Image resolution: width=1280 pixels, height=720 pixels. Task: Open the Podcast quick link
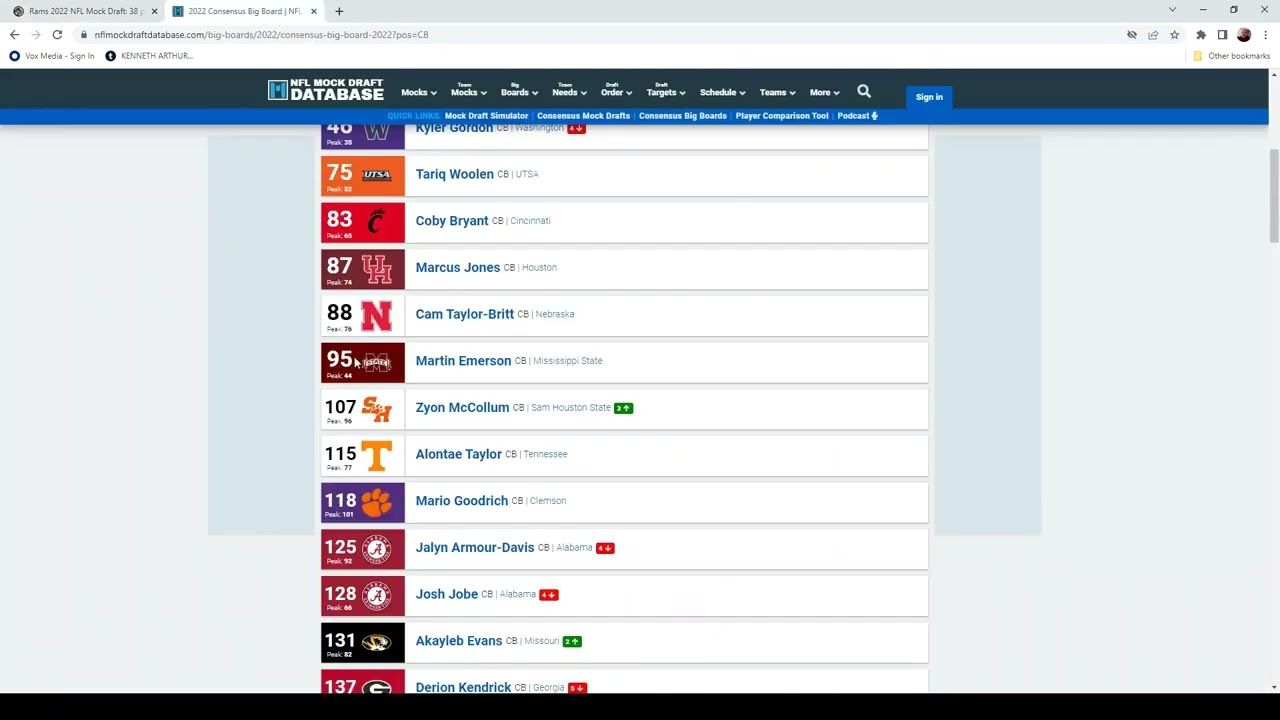(x=857, y=116)
